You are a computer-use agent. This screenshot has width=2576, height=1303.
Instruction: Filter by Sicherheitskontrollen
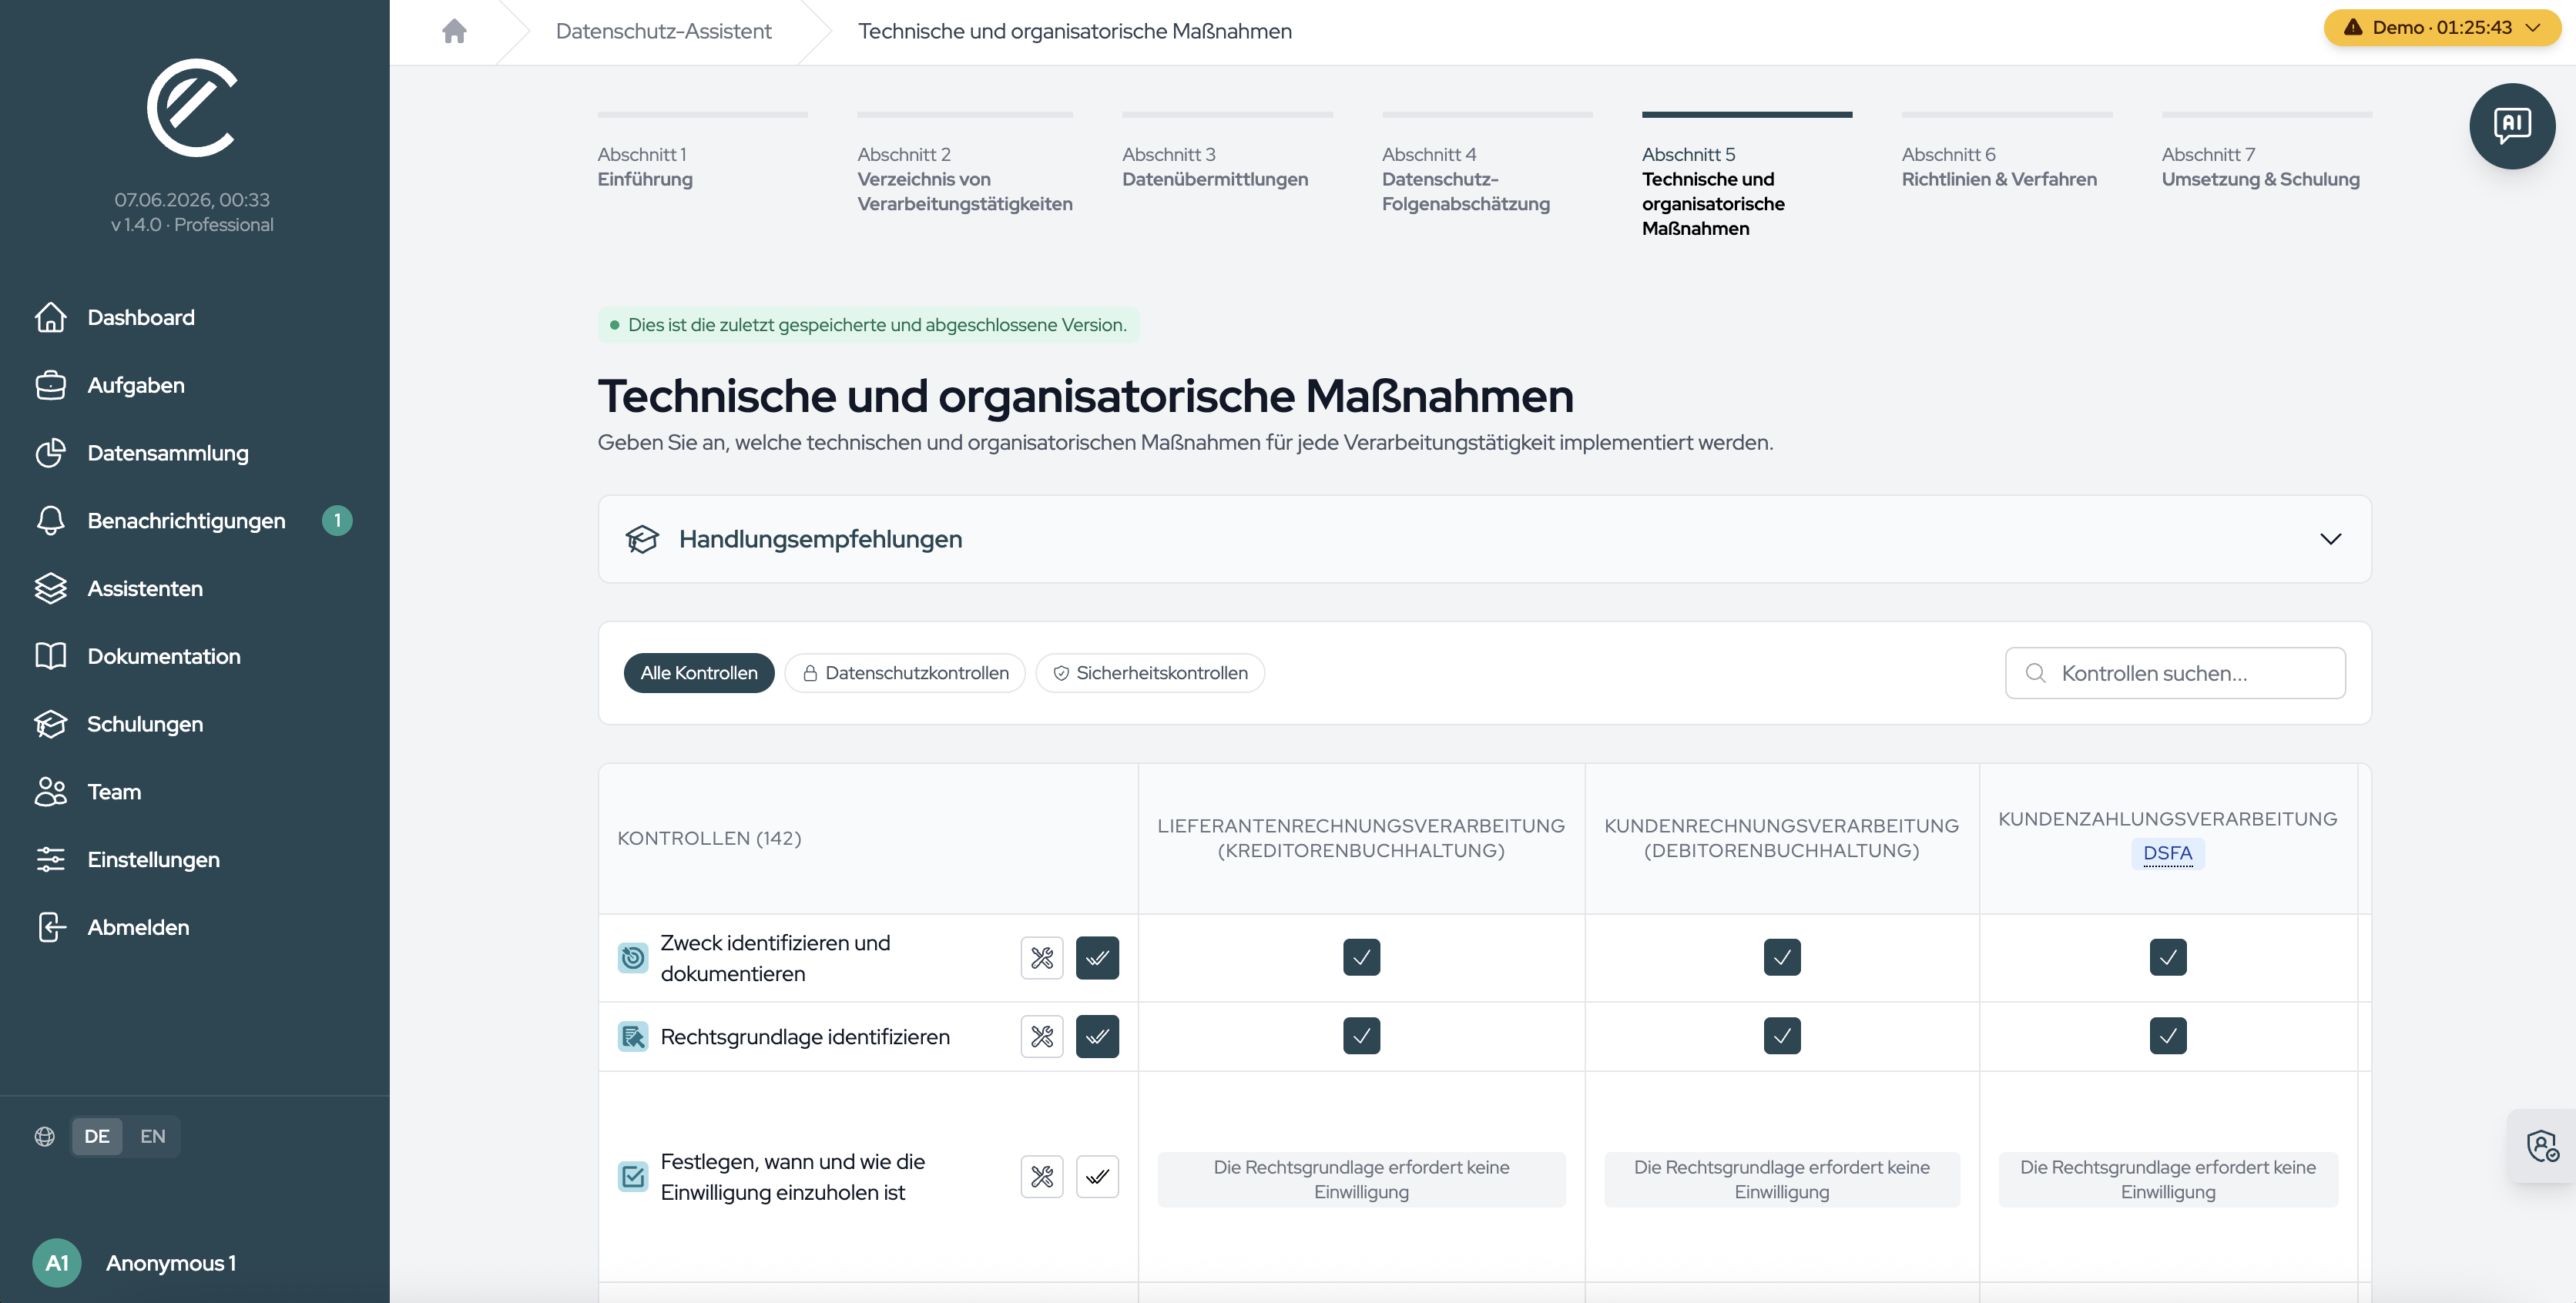coord(1150,673)
